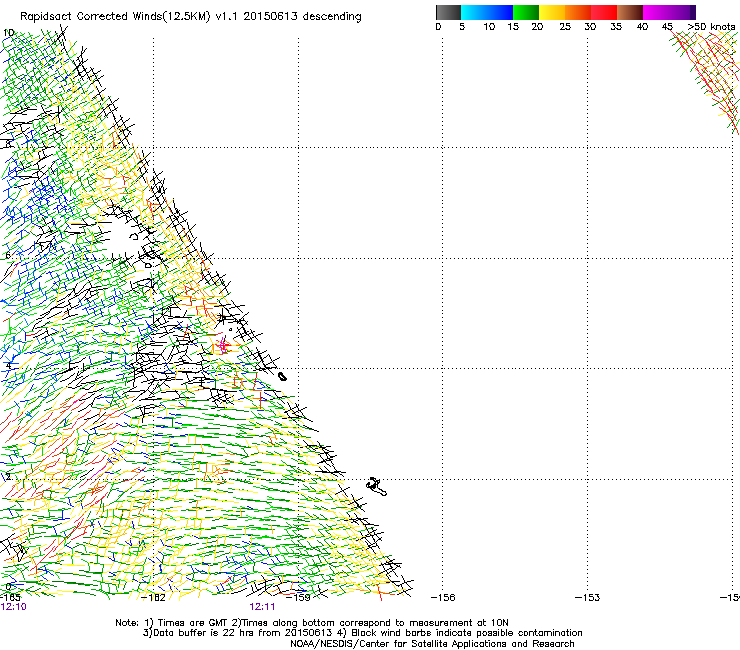Select the green 15-20 knots legend color

526,12
